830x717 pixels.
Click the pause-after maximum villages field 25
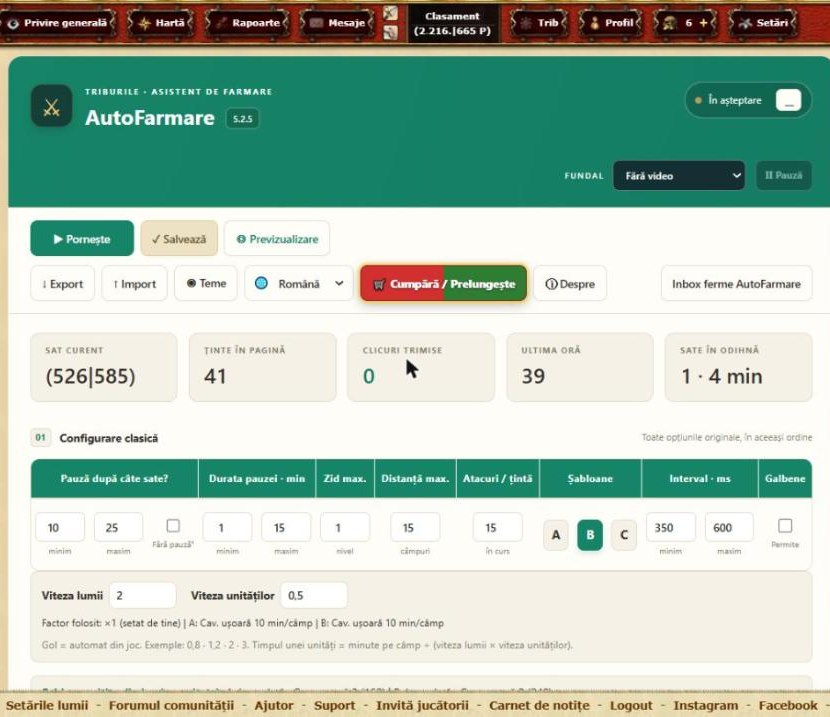point(119,527)
